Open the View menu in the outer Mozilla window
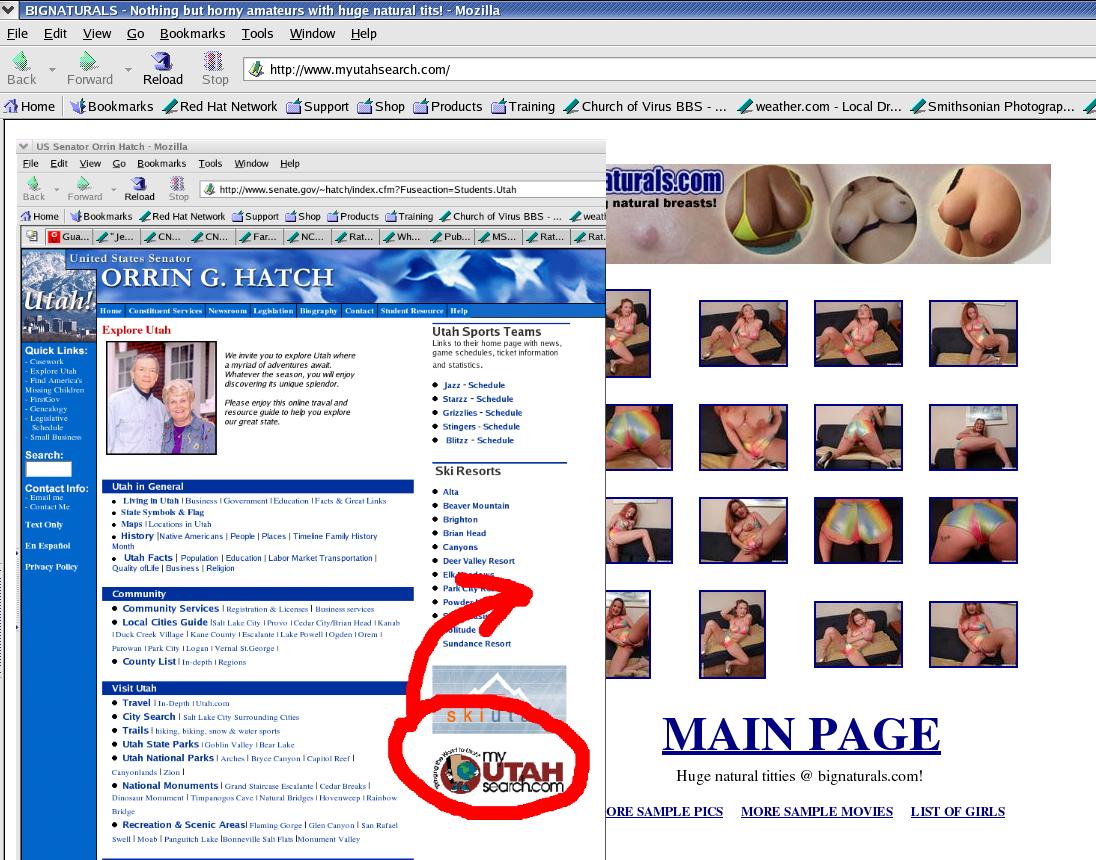The image size is (1096, 860). tap(96, 34)
